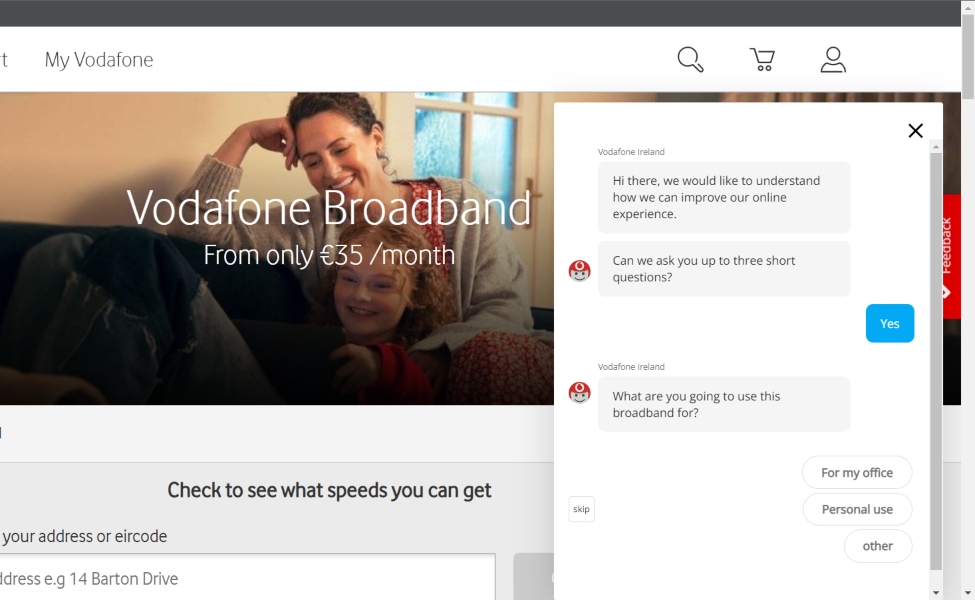Open the account profile icon
The width and height of the screenshot is (975, 600).
tap(833, 59)
